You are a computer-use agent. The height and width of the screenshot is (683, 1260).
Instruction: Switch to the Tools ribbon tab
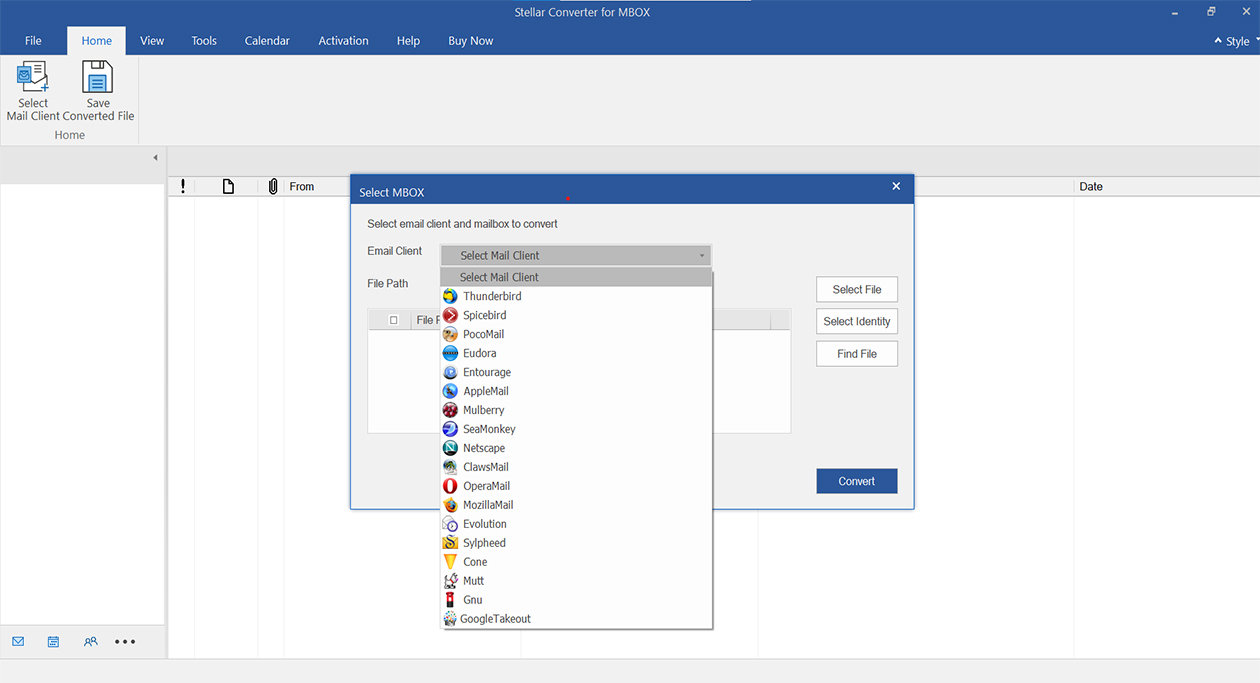point(204,41)
